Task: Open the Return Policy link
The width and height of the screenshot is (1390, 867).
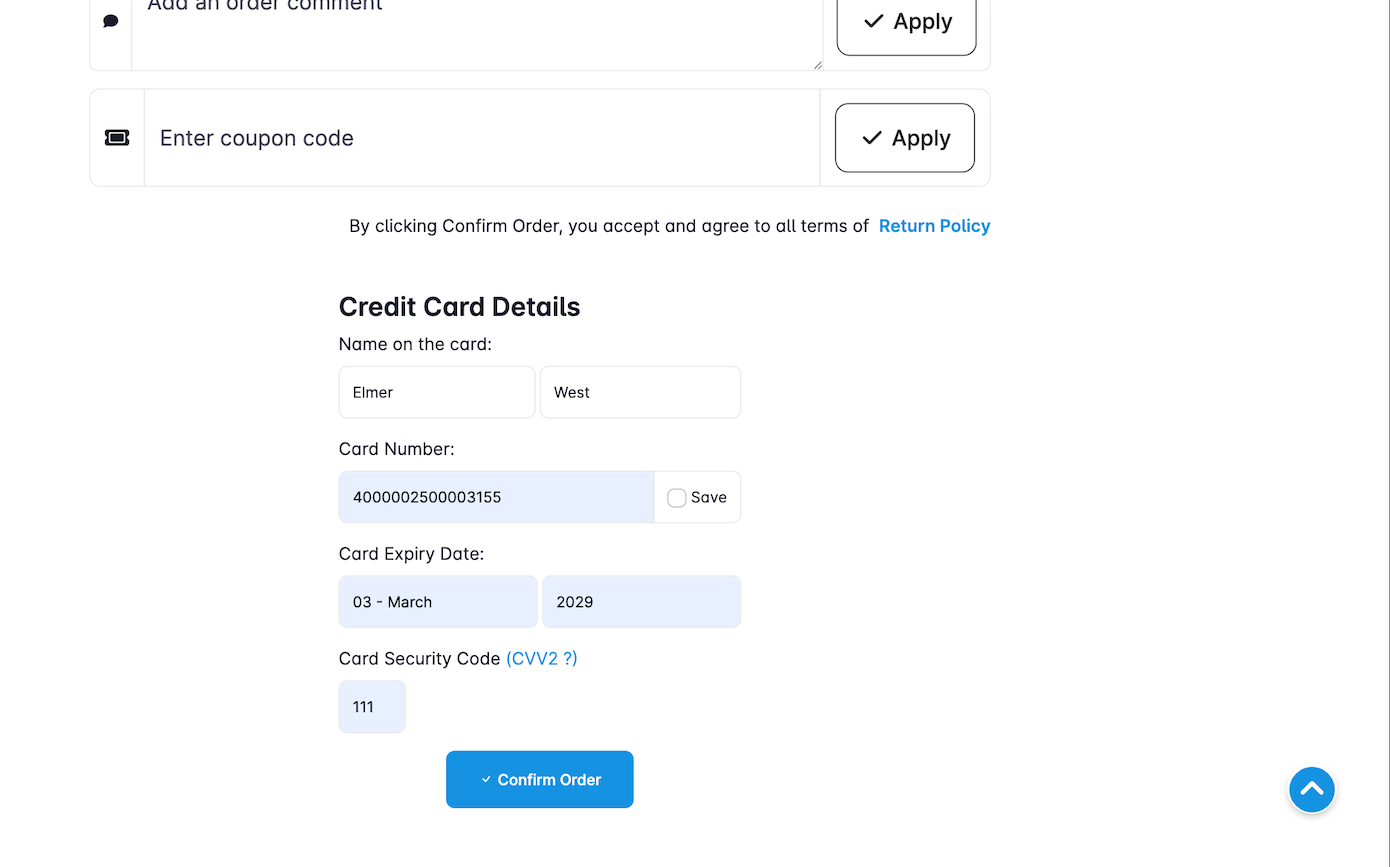Action: click(x=934, y=226)
